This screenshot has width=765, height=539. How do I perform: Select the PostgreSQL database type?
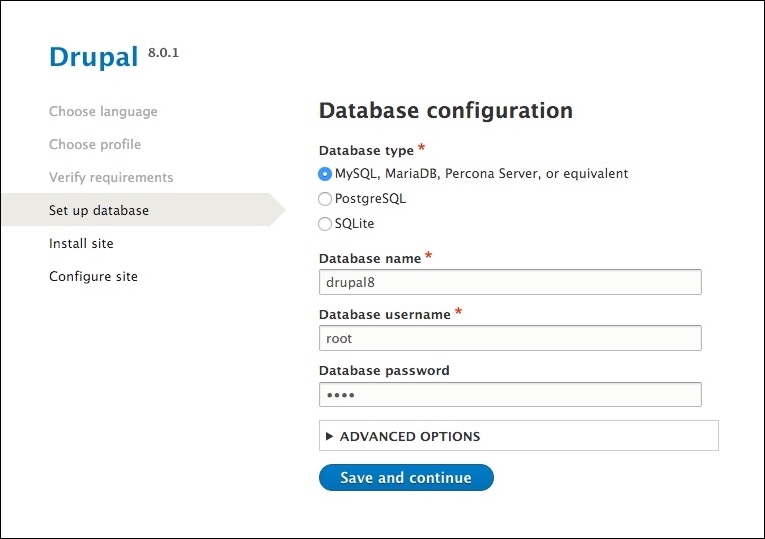pyautogui.click(x=324, y=199)
